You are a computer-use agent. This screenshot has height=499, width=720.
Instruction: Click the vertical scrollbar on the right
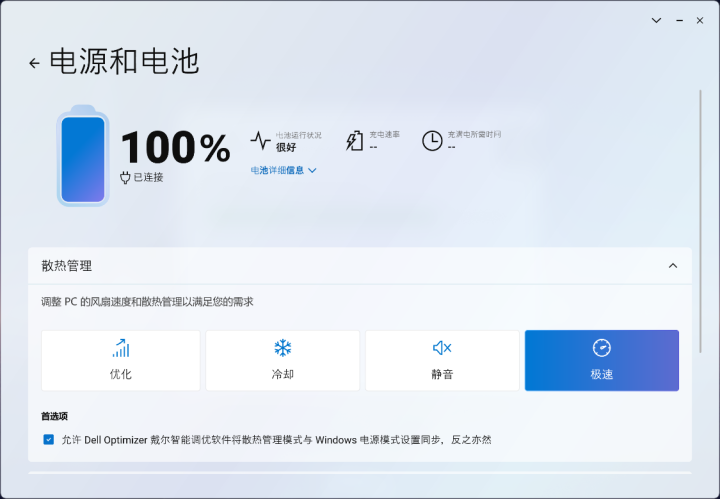coord(705,200)
